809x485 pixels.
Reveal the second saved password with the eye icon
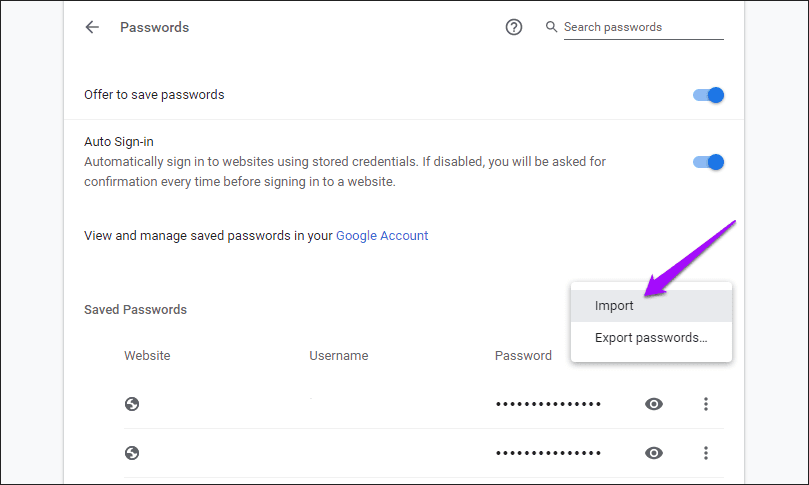pos(654,453)
